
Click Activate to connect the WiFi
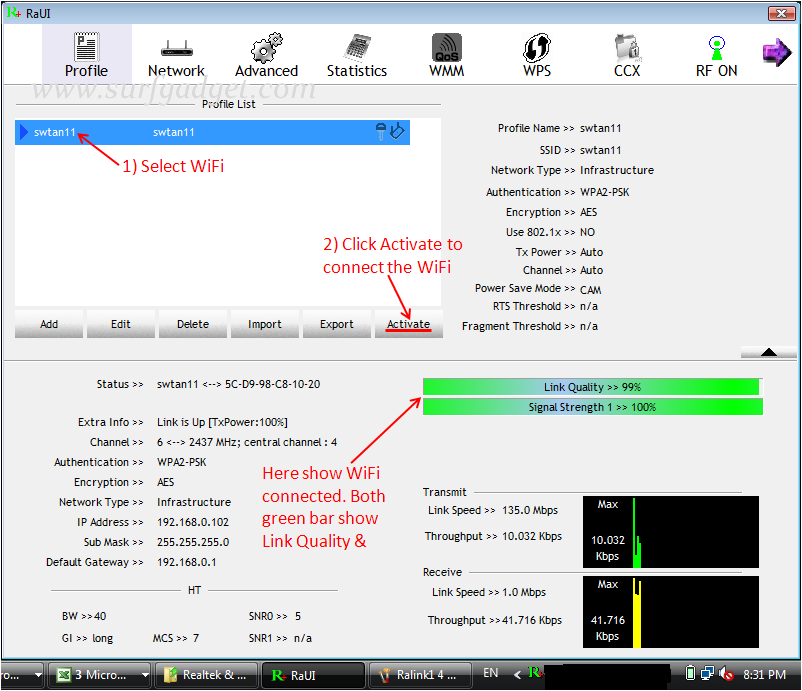click(x=408, y=324)
